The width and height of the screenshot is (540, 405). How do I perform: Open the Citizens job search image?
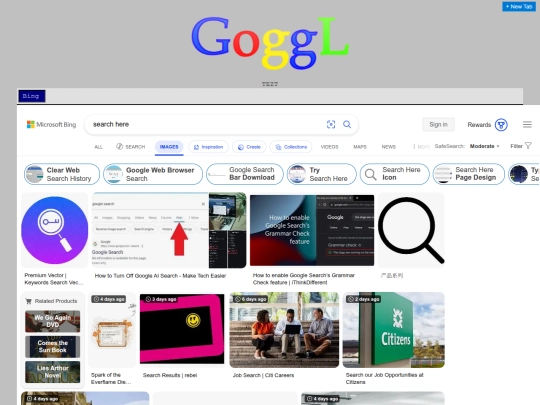tap(394, 330)
